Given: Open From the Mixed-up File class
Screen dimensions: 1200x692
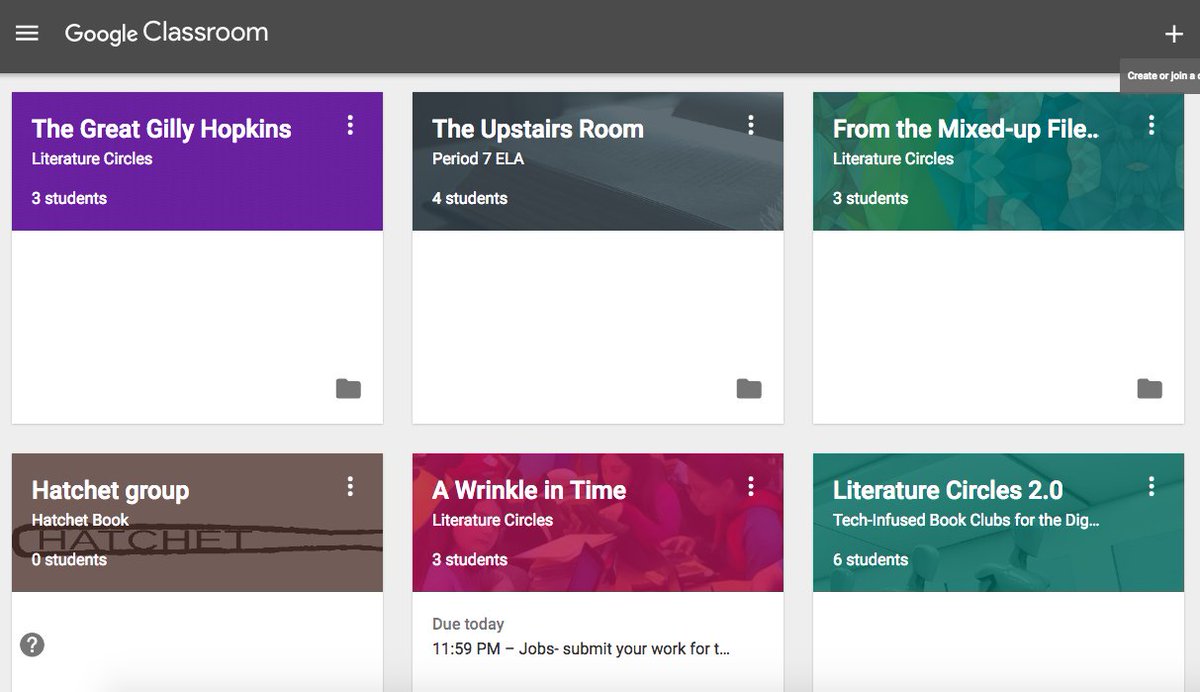Looking at the screenshot, I should click(965, 129).
